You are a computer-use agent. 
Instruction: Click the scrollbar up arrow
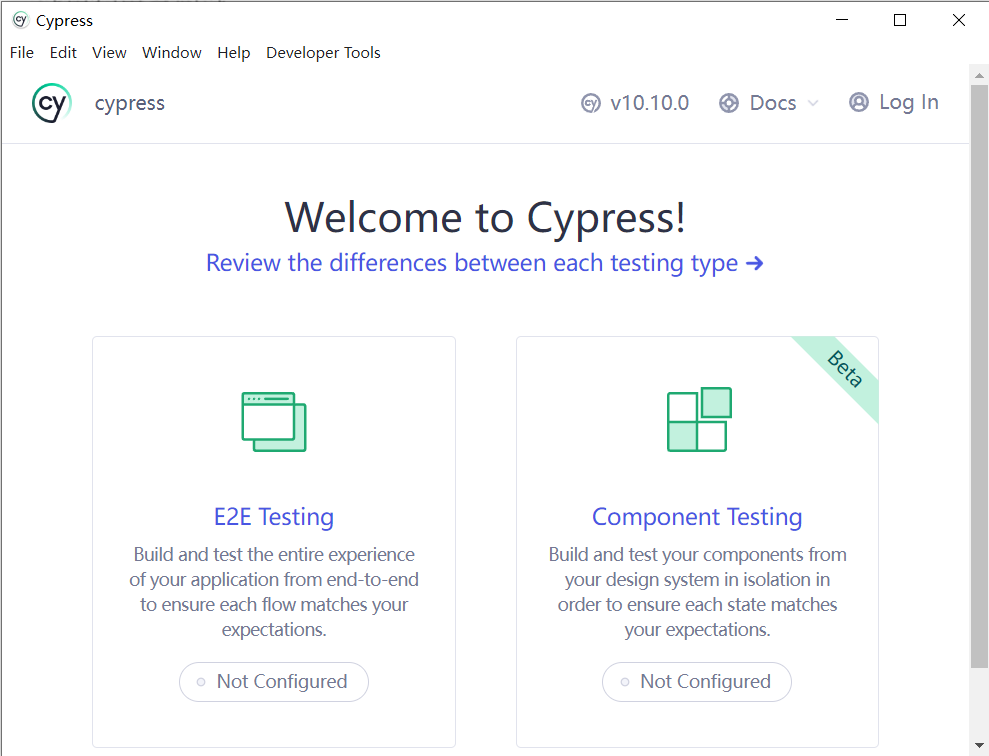click(x=979, y=74)
